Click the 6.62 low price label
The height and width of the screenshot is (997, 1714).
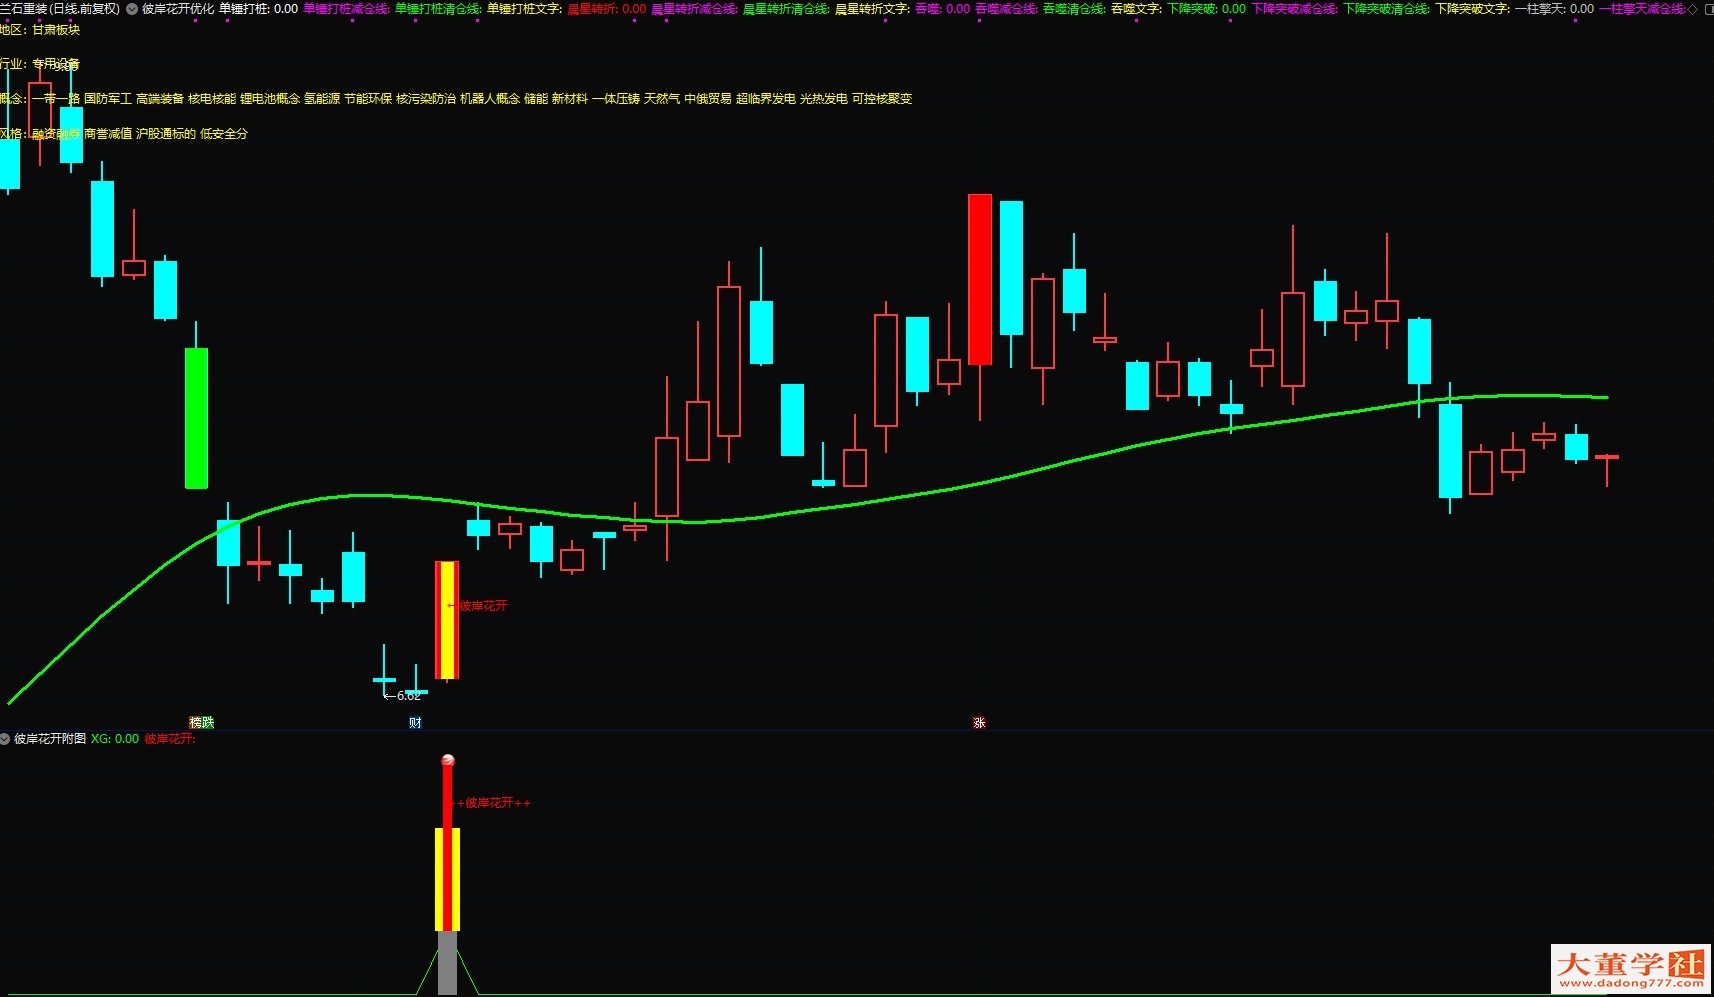(x=408, y=696)
